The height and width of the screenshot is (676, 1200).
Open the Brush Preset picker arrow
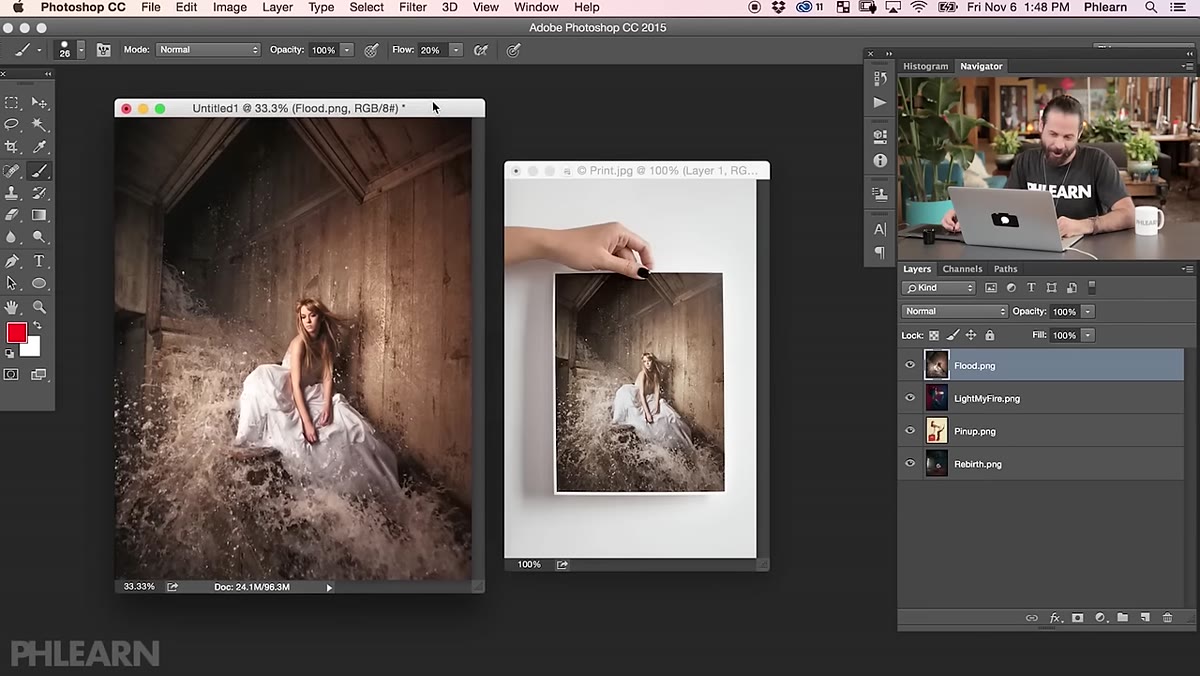pos(81,50)
